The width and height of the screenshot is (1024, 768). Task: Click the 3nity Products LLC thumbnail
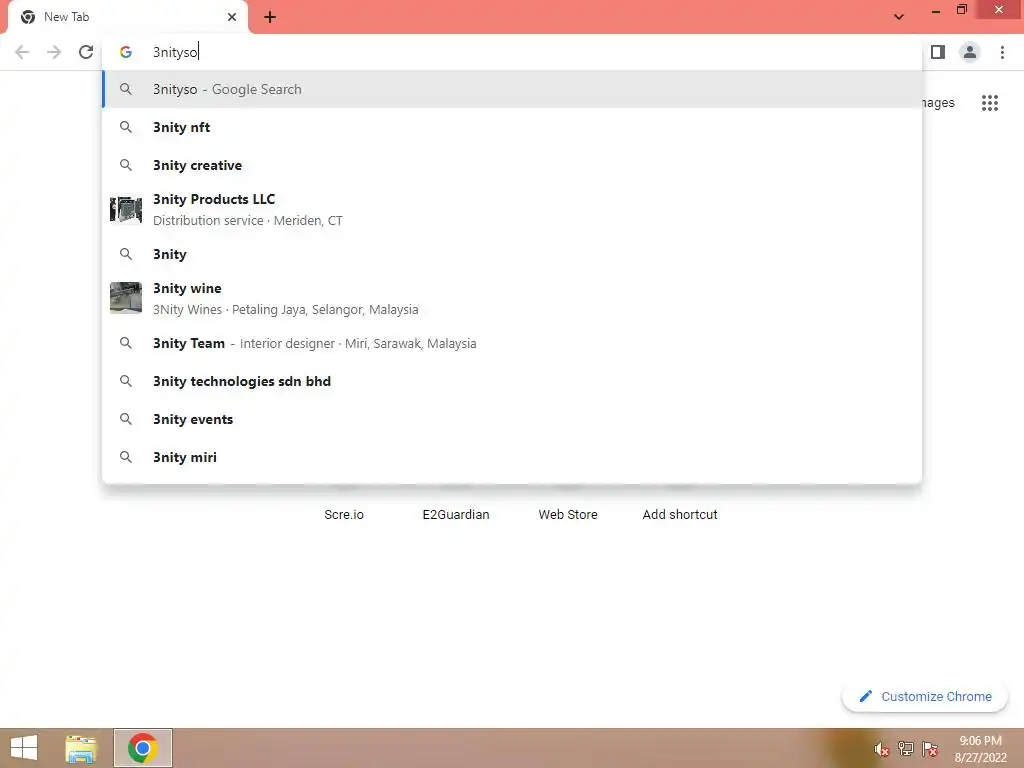126,210
